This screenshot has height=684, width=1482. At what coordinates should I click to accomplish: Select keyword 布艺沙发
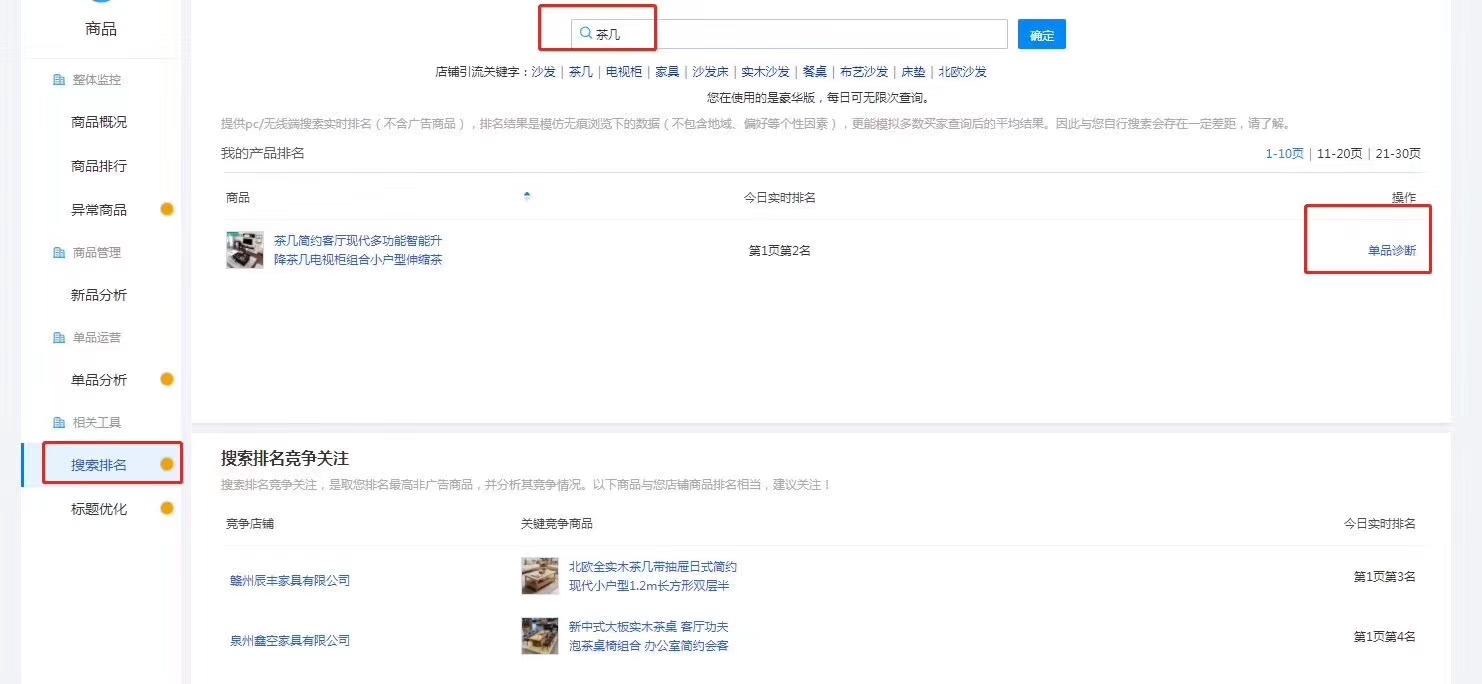pos(864,72)
